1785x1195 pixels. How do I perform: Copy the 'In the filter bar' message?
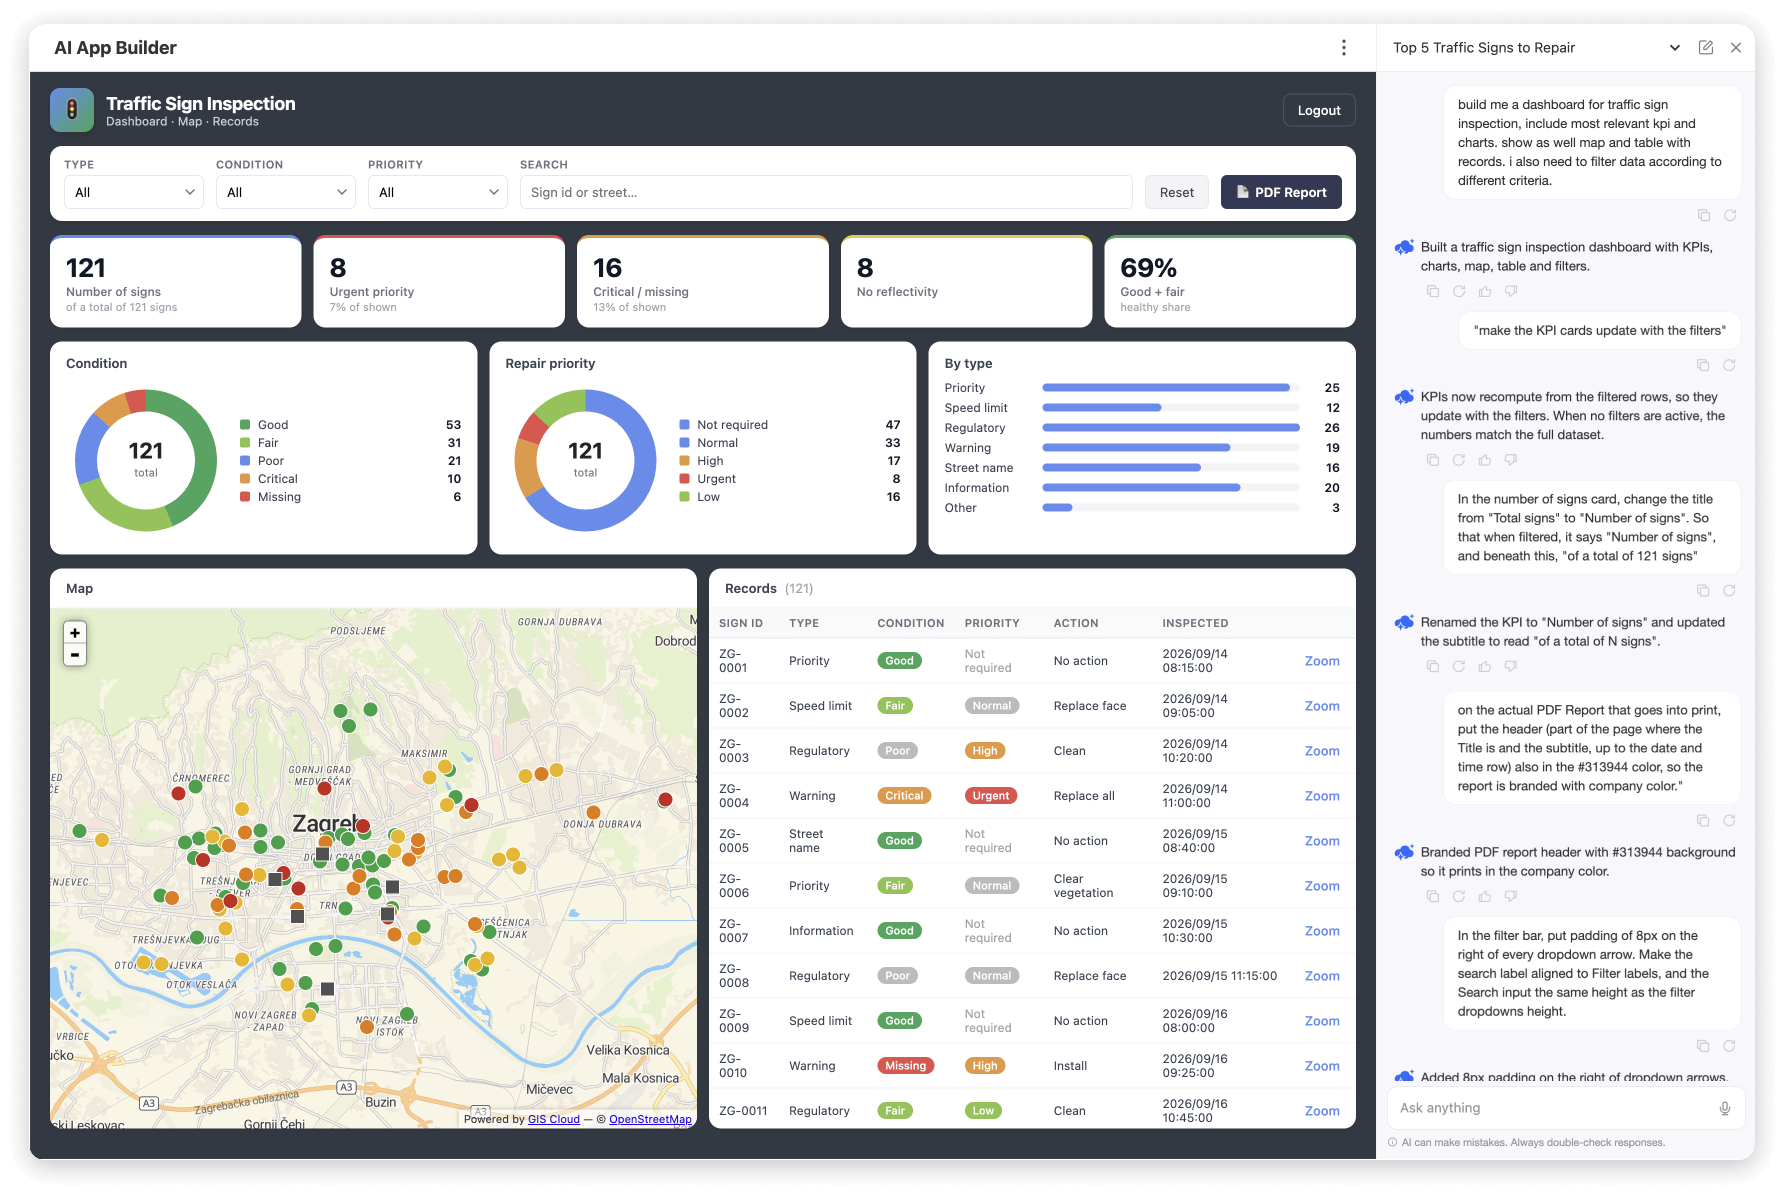[x=1704, y=1046]
